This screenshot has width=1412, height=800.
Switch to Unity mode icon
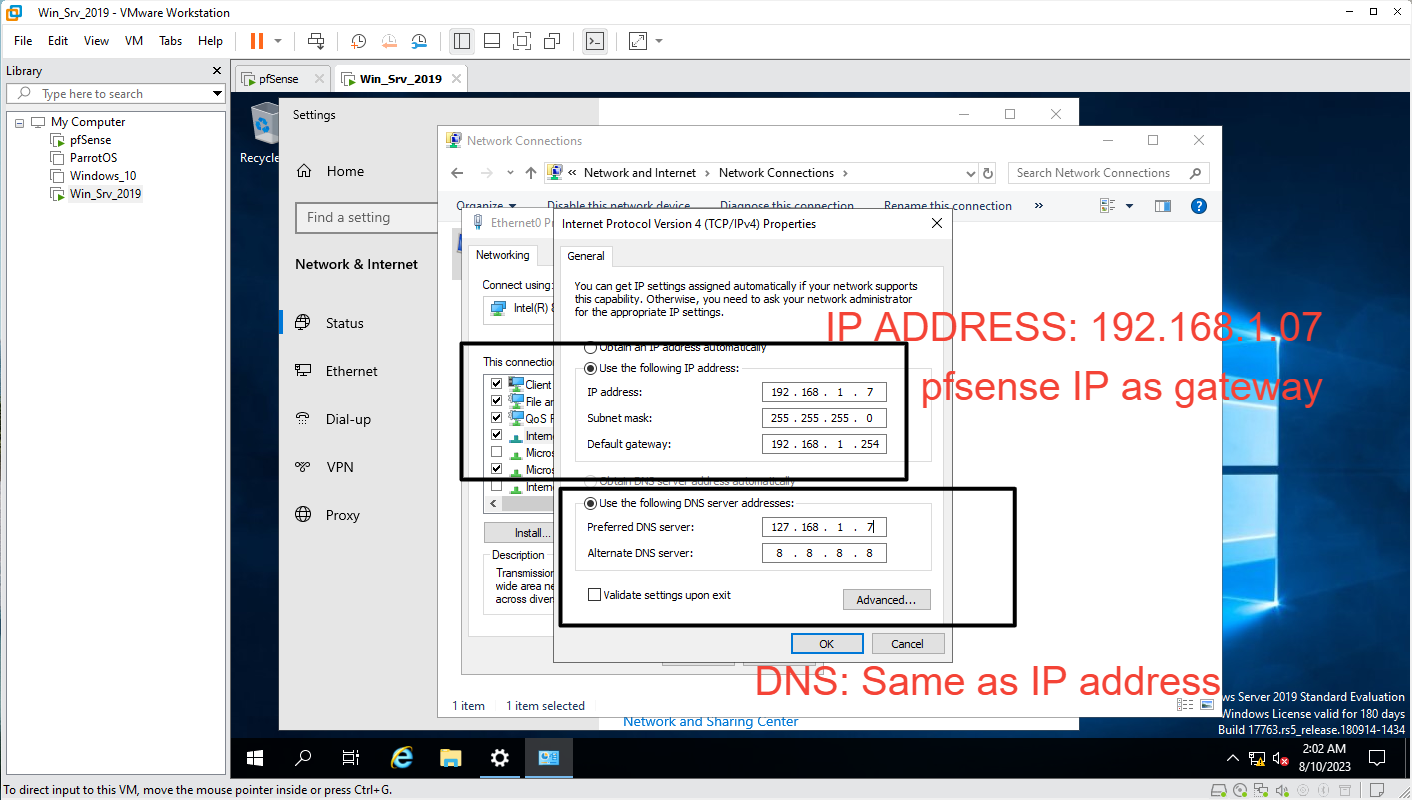pyautogui.click(x=552, y=41)
